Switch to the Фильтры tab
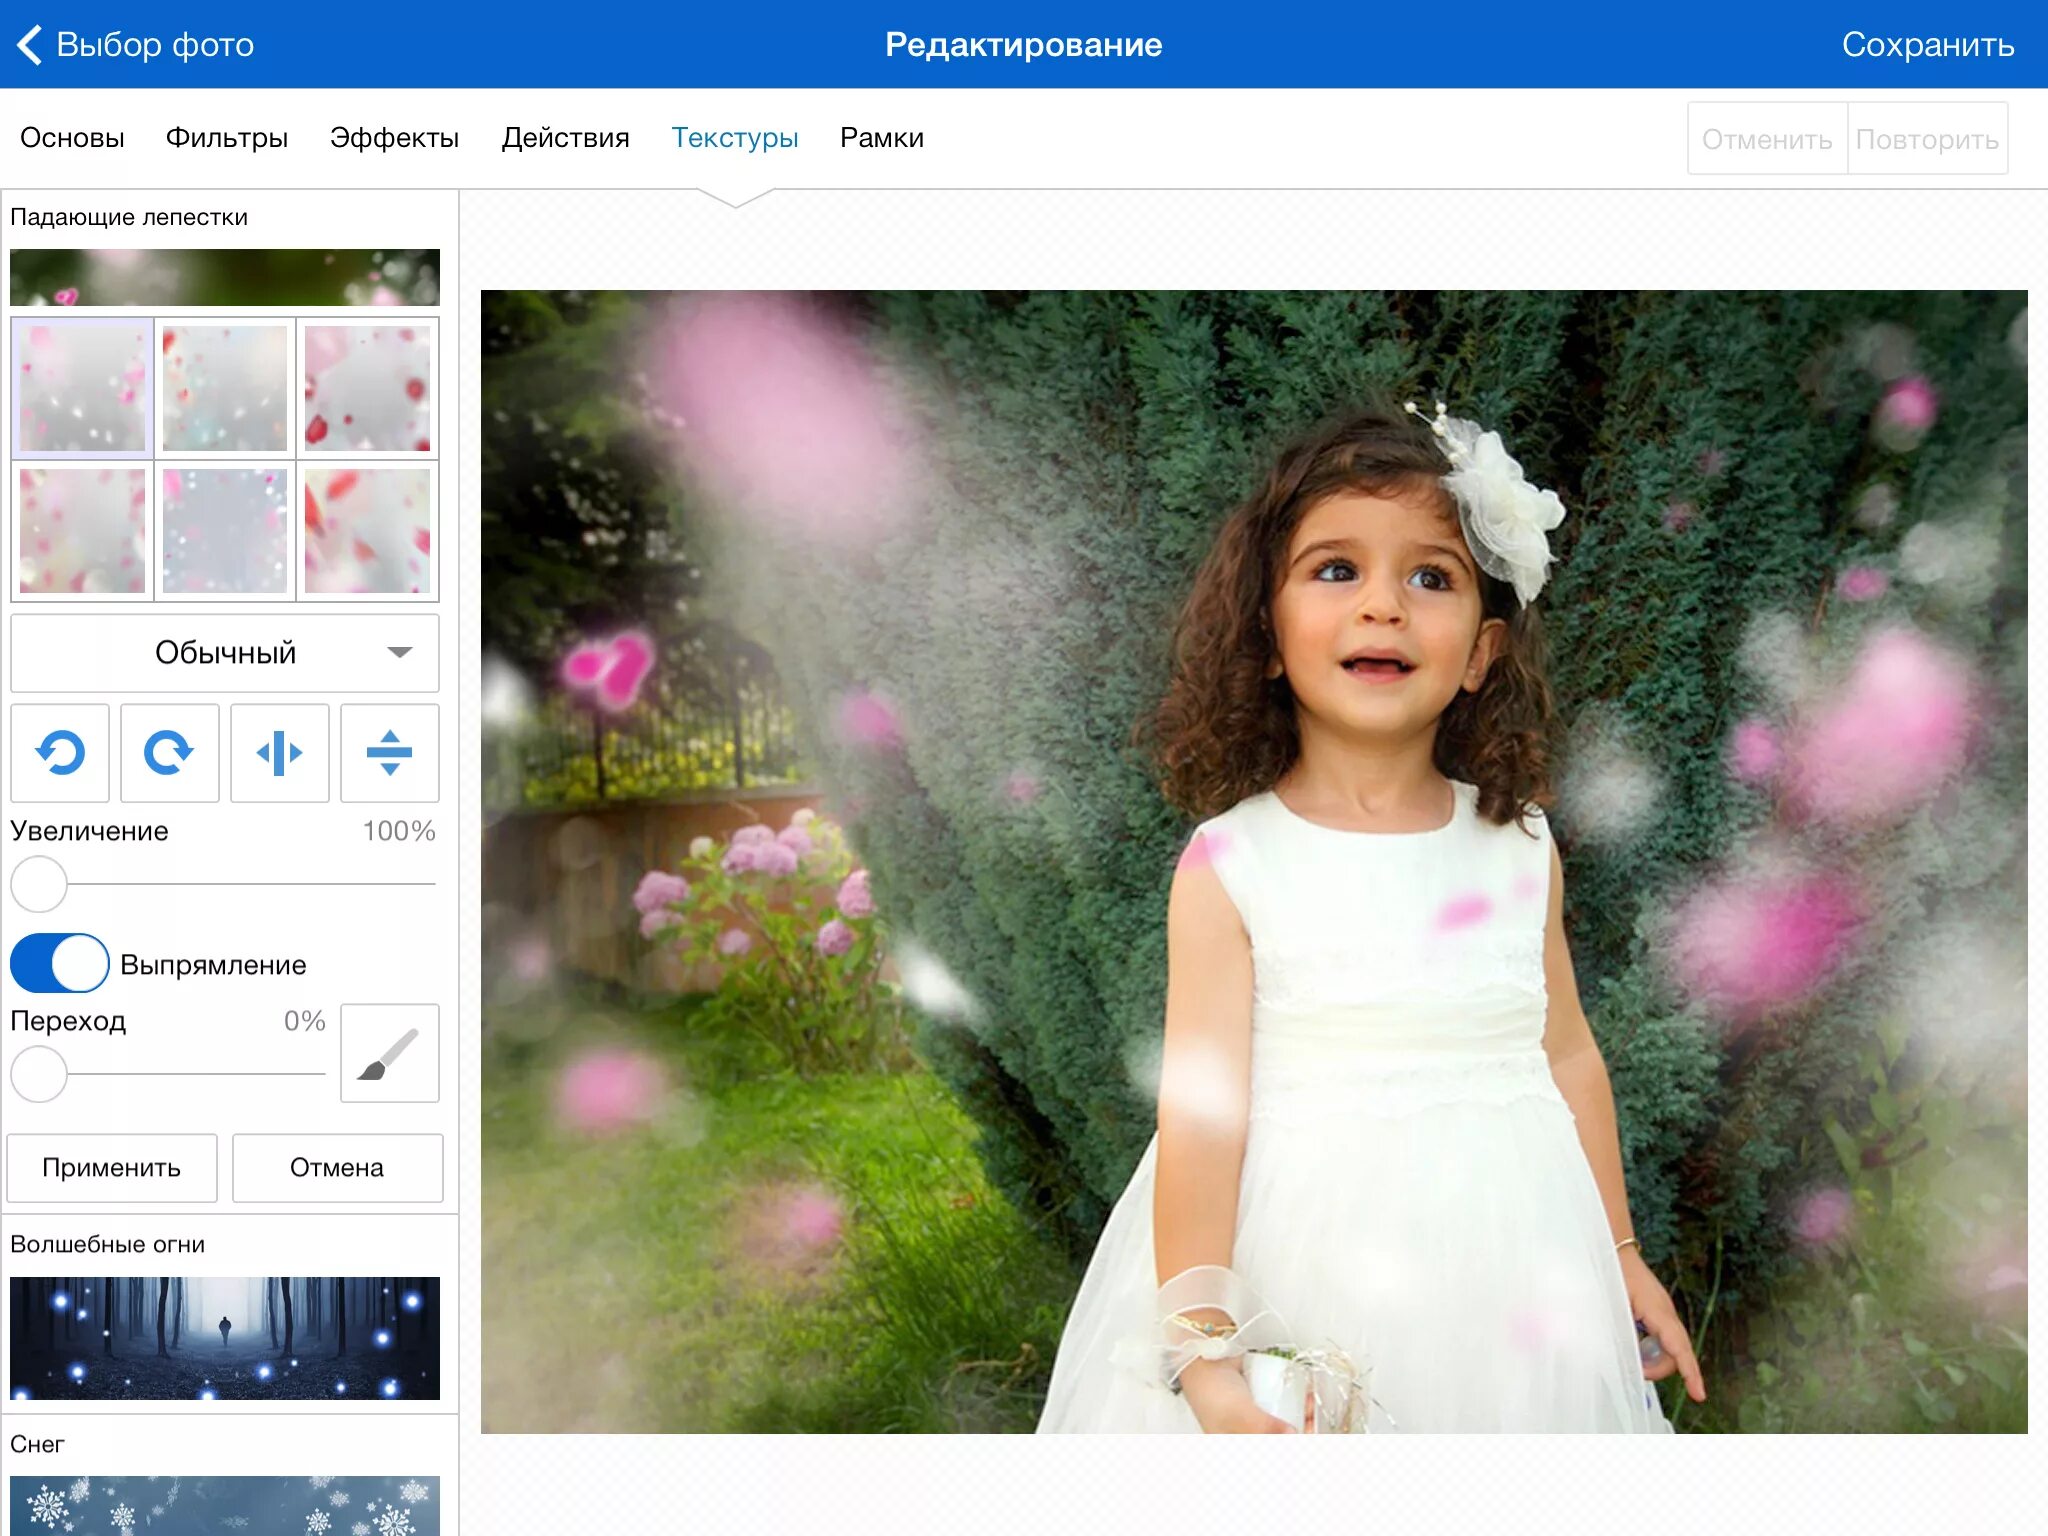Image resolution: width=2048 pixels, height=1536 pixels. tap(227, 137)
